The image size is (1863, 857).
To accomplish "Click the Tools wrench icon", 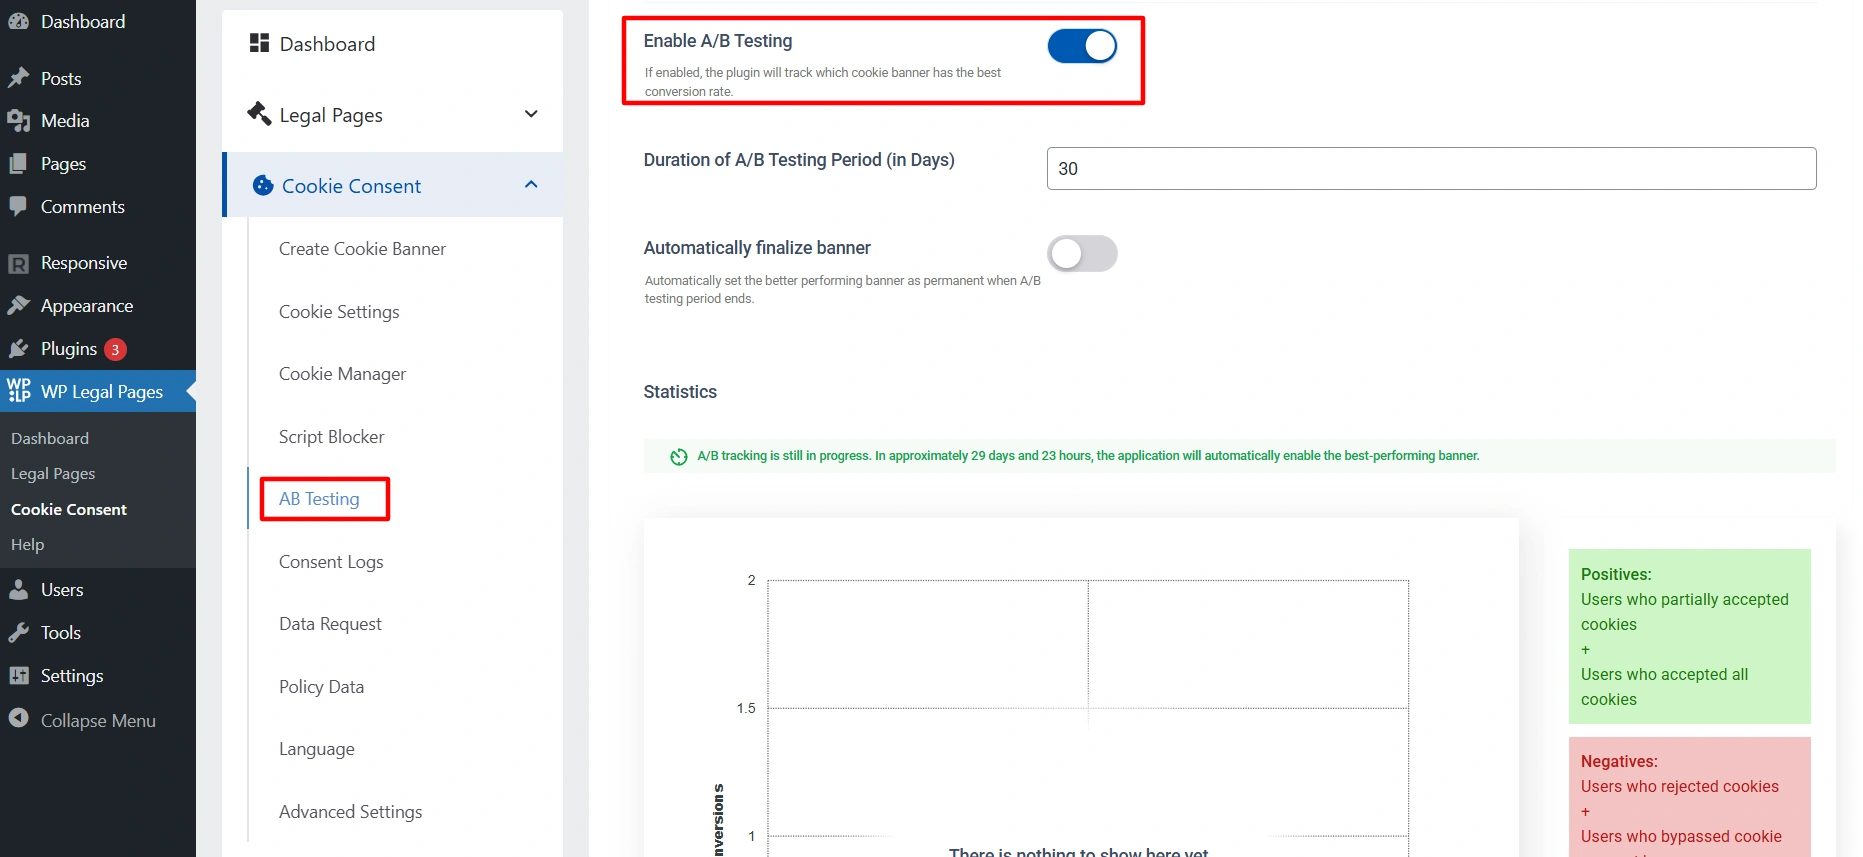I will 18,633.
